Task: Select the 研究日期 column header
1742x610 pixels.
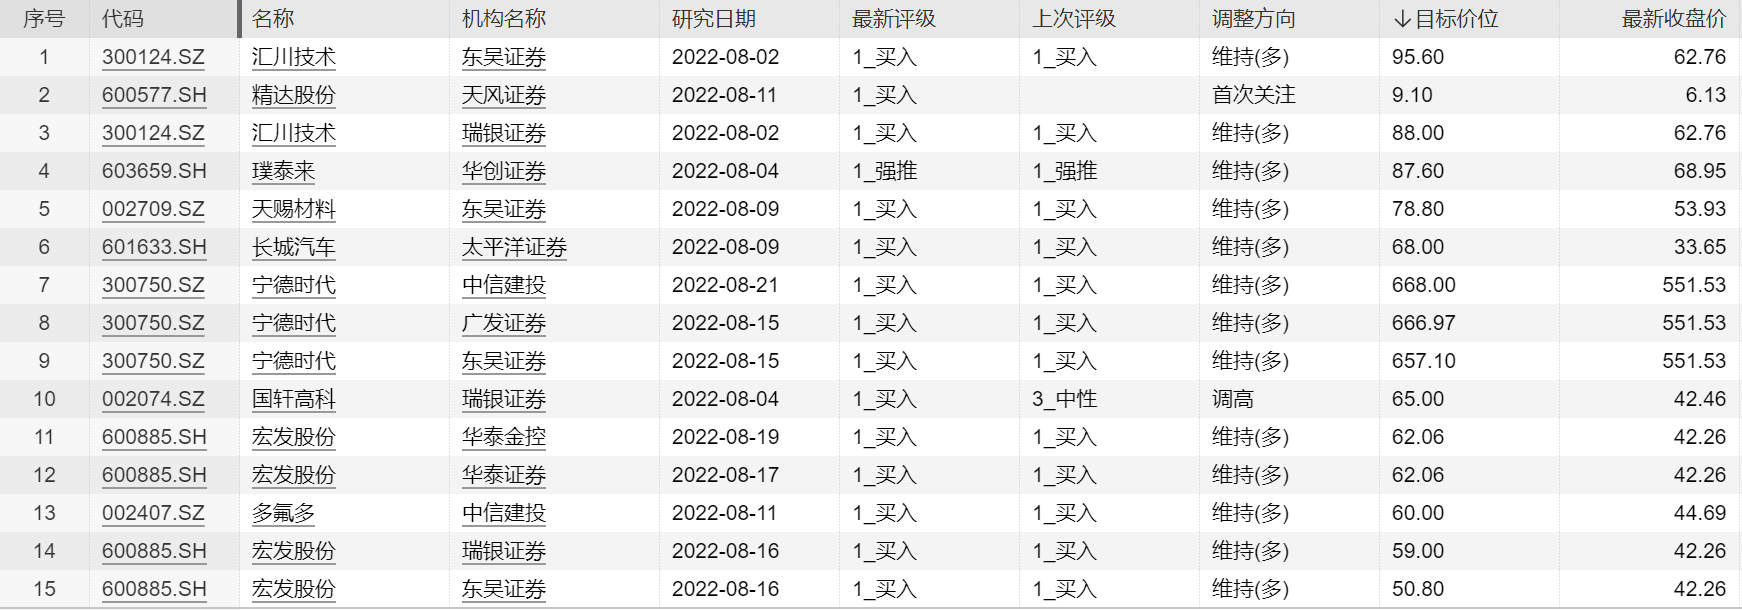Action: 714,19
